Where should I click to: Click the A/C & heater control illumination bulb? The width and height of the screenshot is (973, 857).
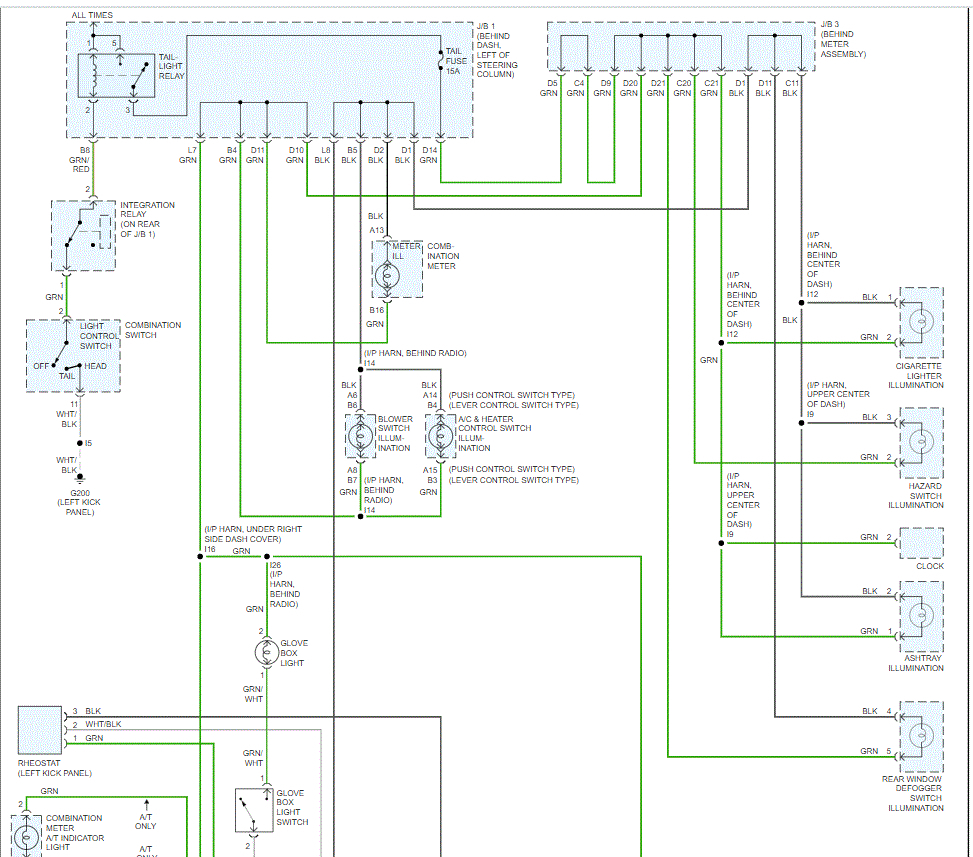[x=441, y=436]
